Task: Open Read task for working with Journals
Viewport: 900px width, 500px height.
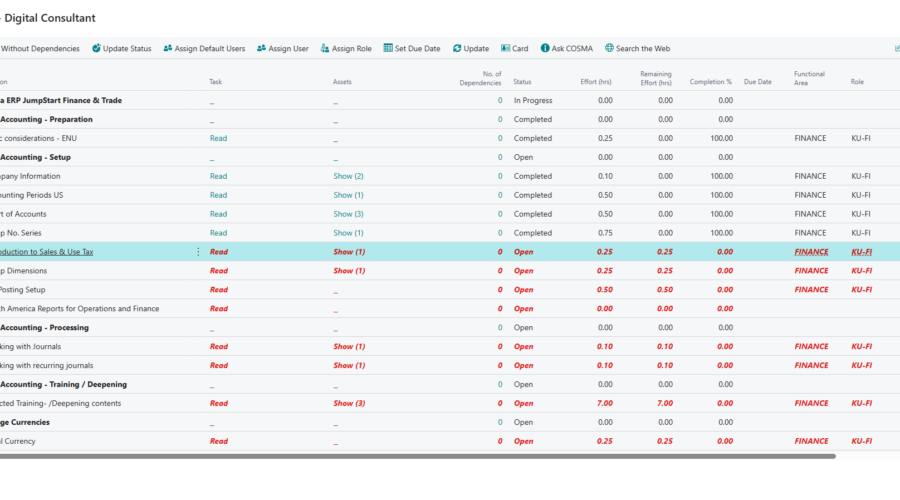Action: coord(219,347)
